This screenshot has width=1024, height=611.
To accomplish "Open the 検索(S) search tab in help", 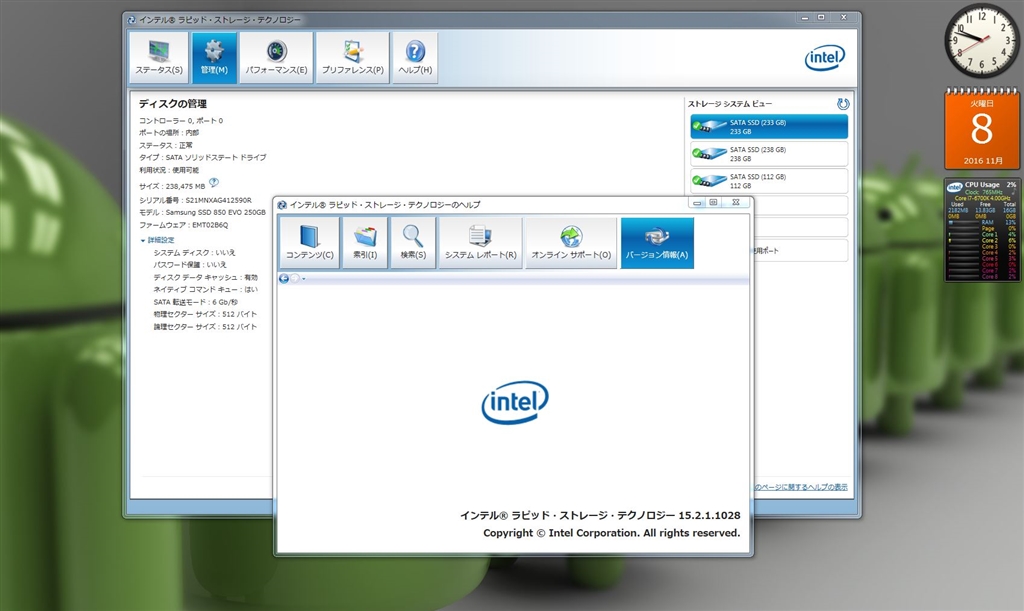I will point(413,243).
